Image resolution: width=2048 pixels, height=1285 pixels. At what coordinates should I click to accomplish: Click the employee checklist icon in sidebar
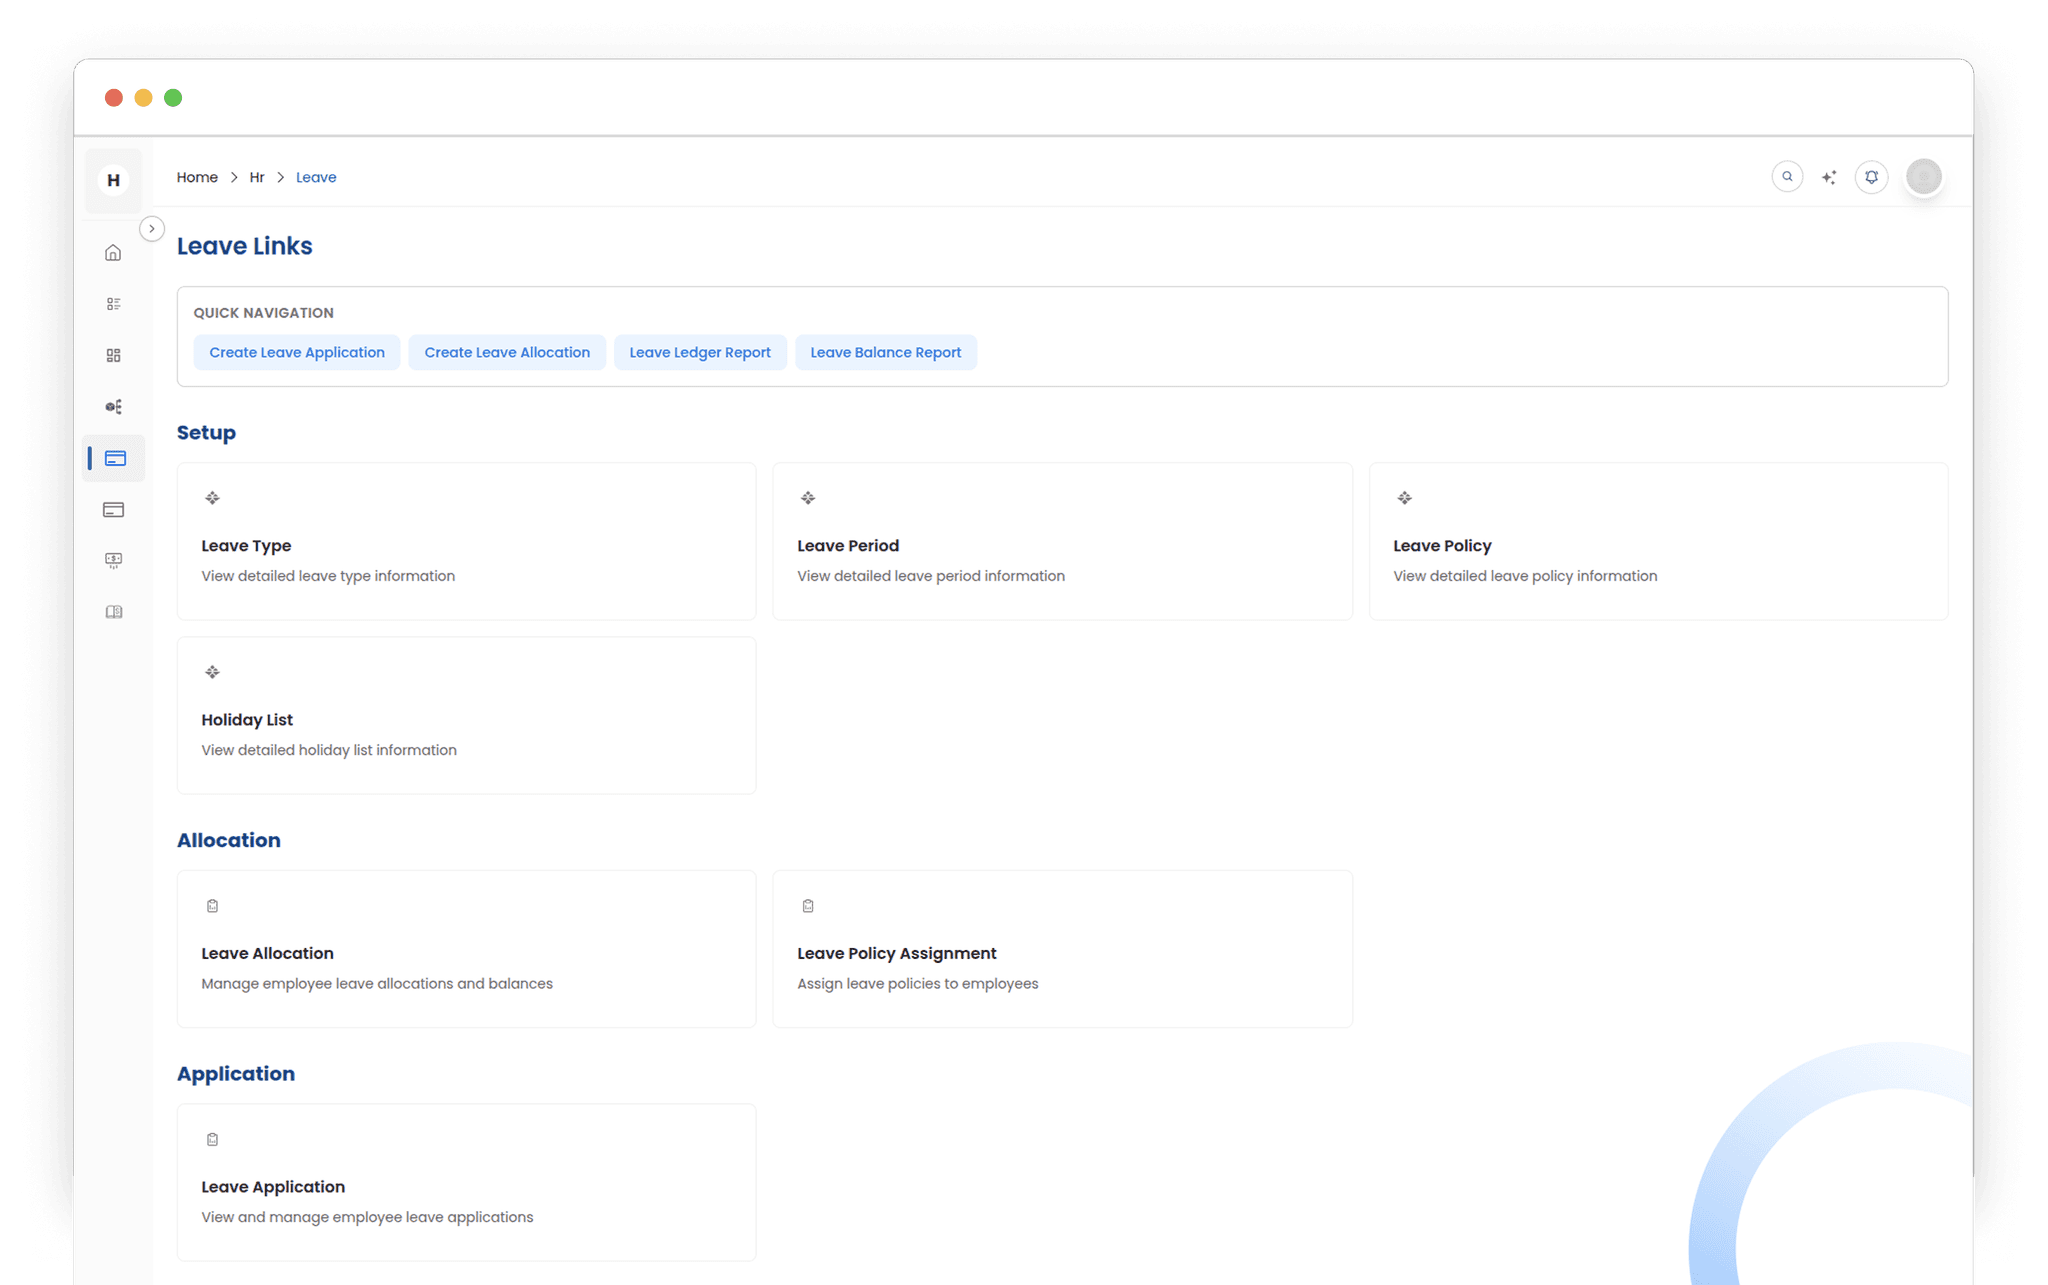point(113,303)
